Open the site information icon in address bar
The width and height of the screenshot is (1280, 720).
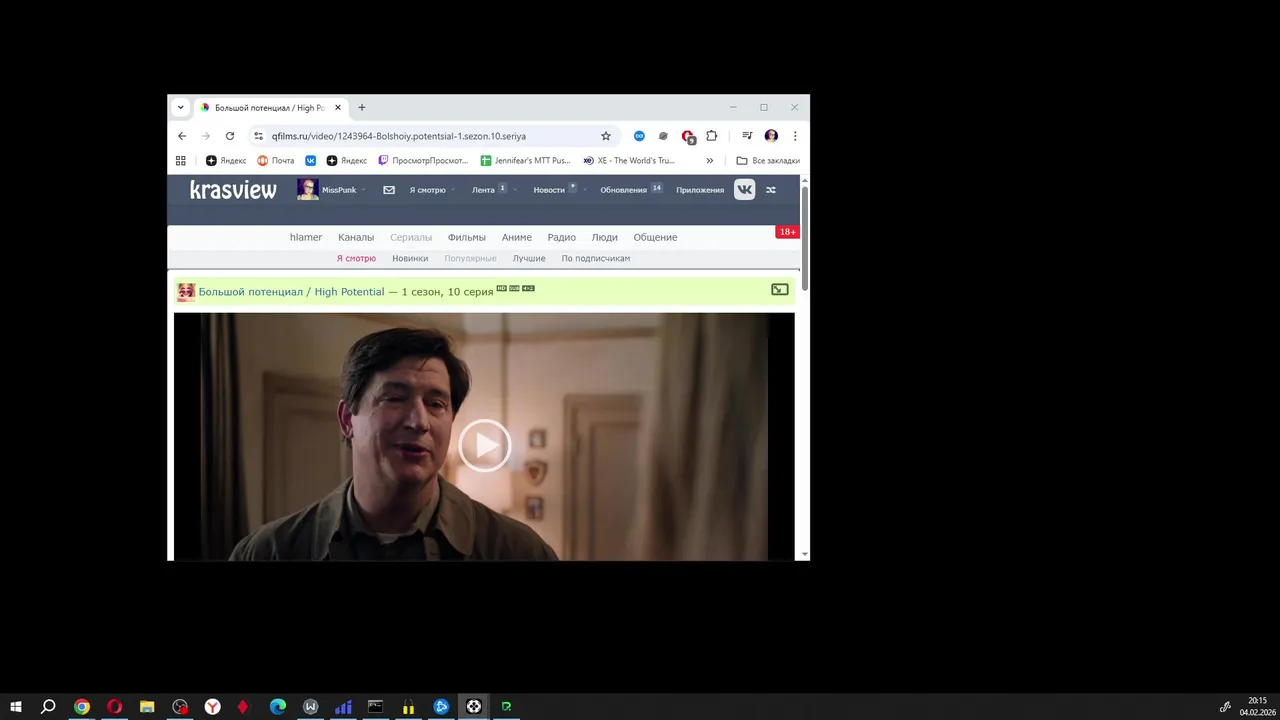point(258,136)
